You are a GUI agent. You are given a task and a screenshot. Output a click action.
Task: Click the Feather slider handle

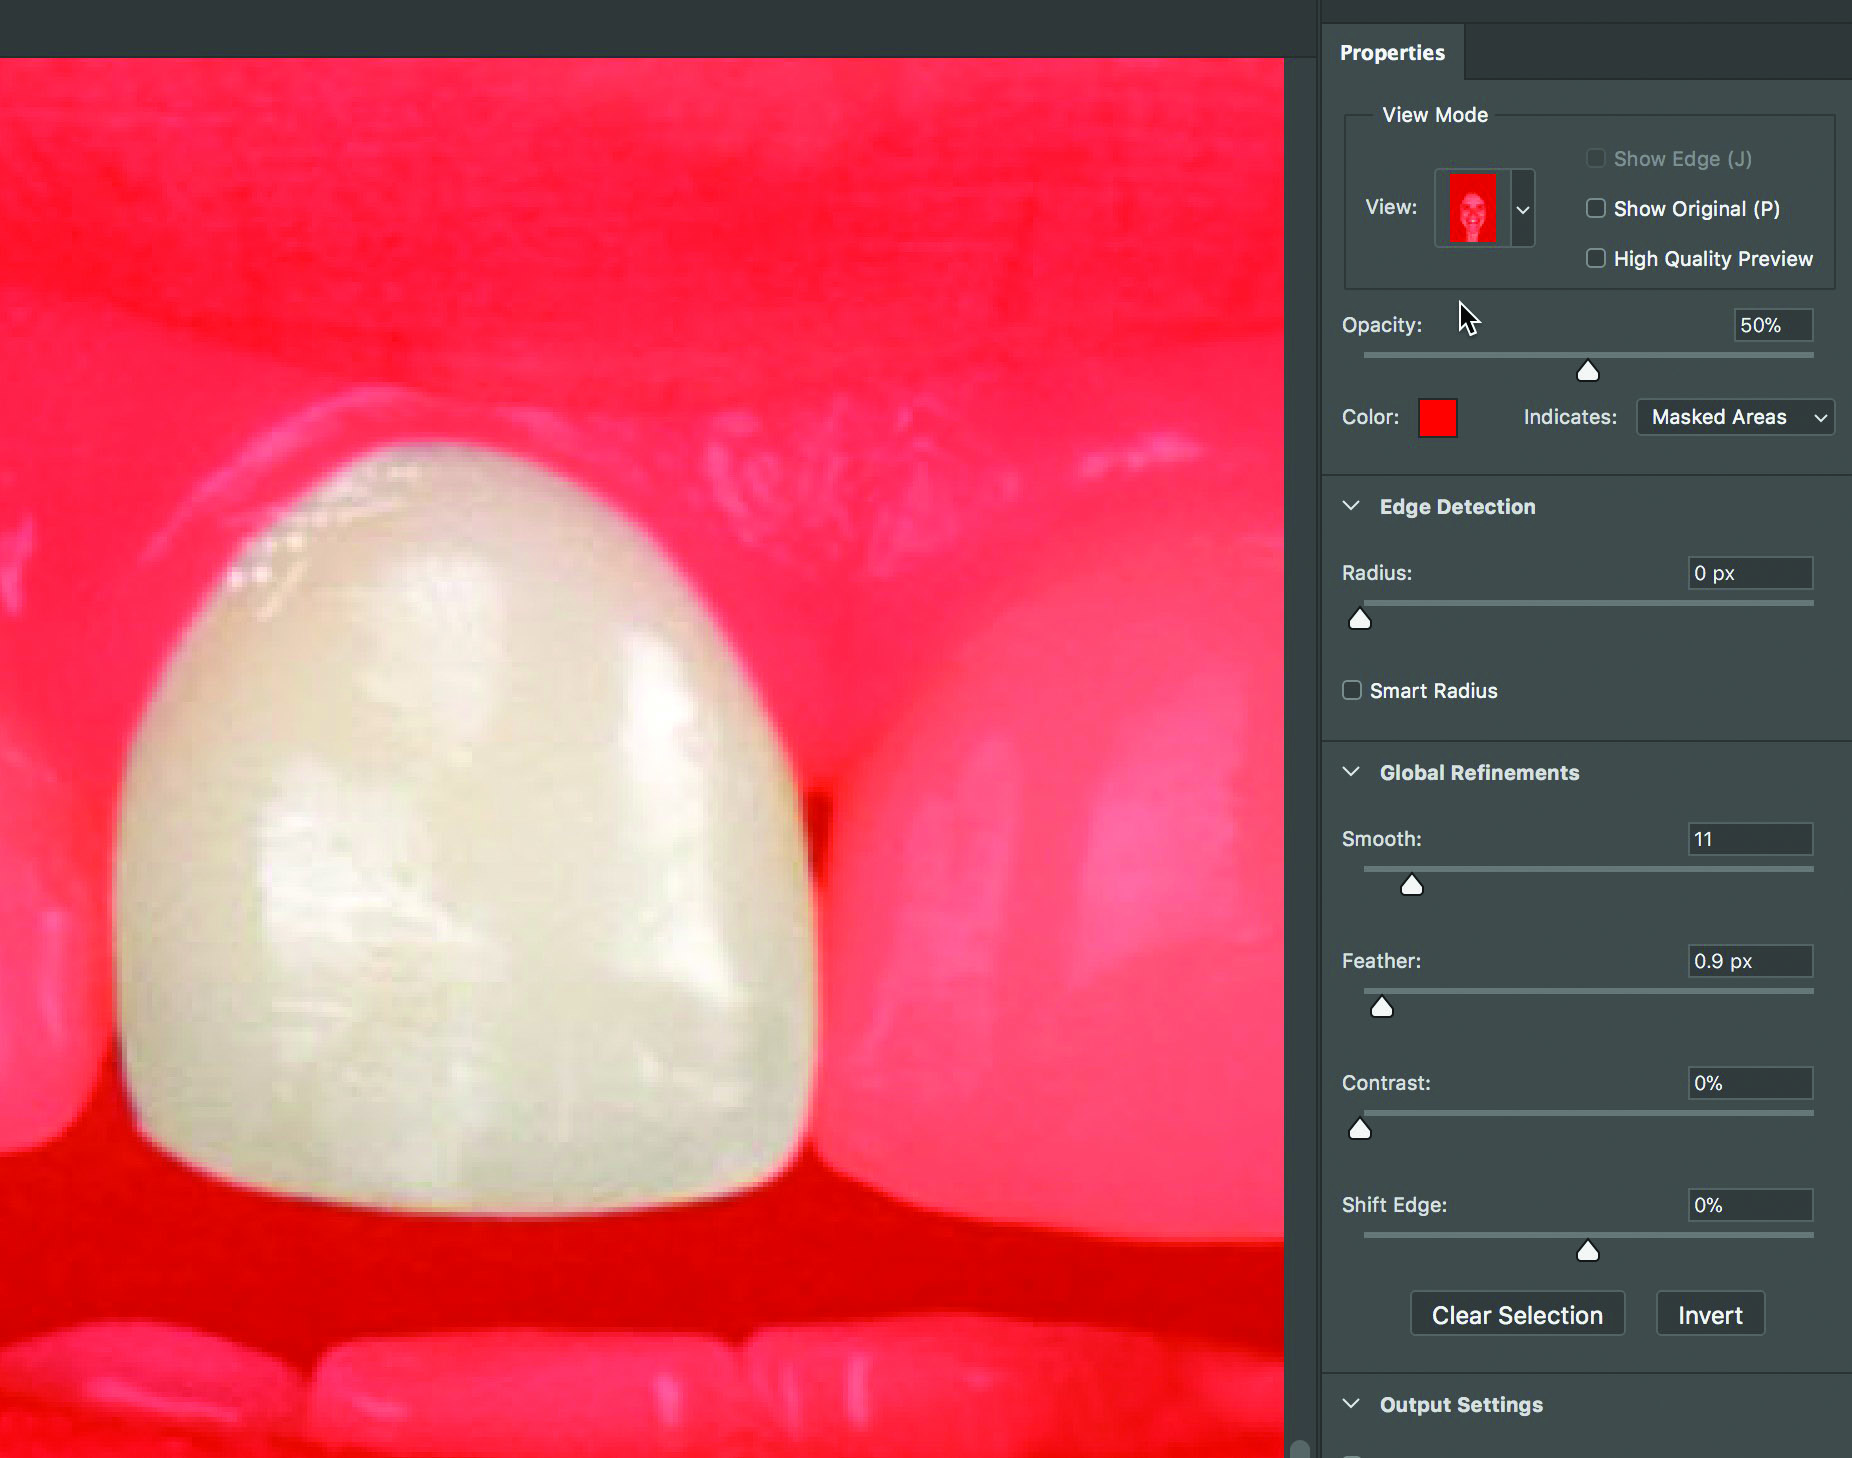(1382, 1008)
